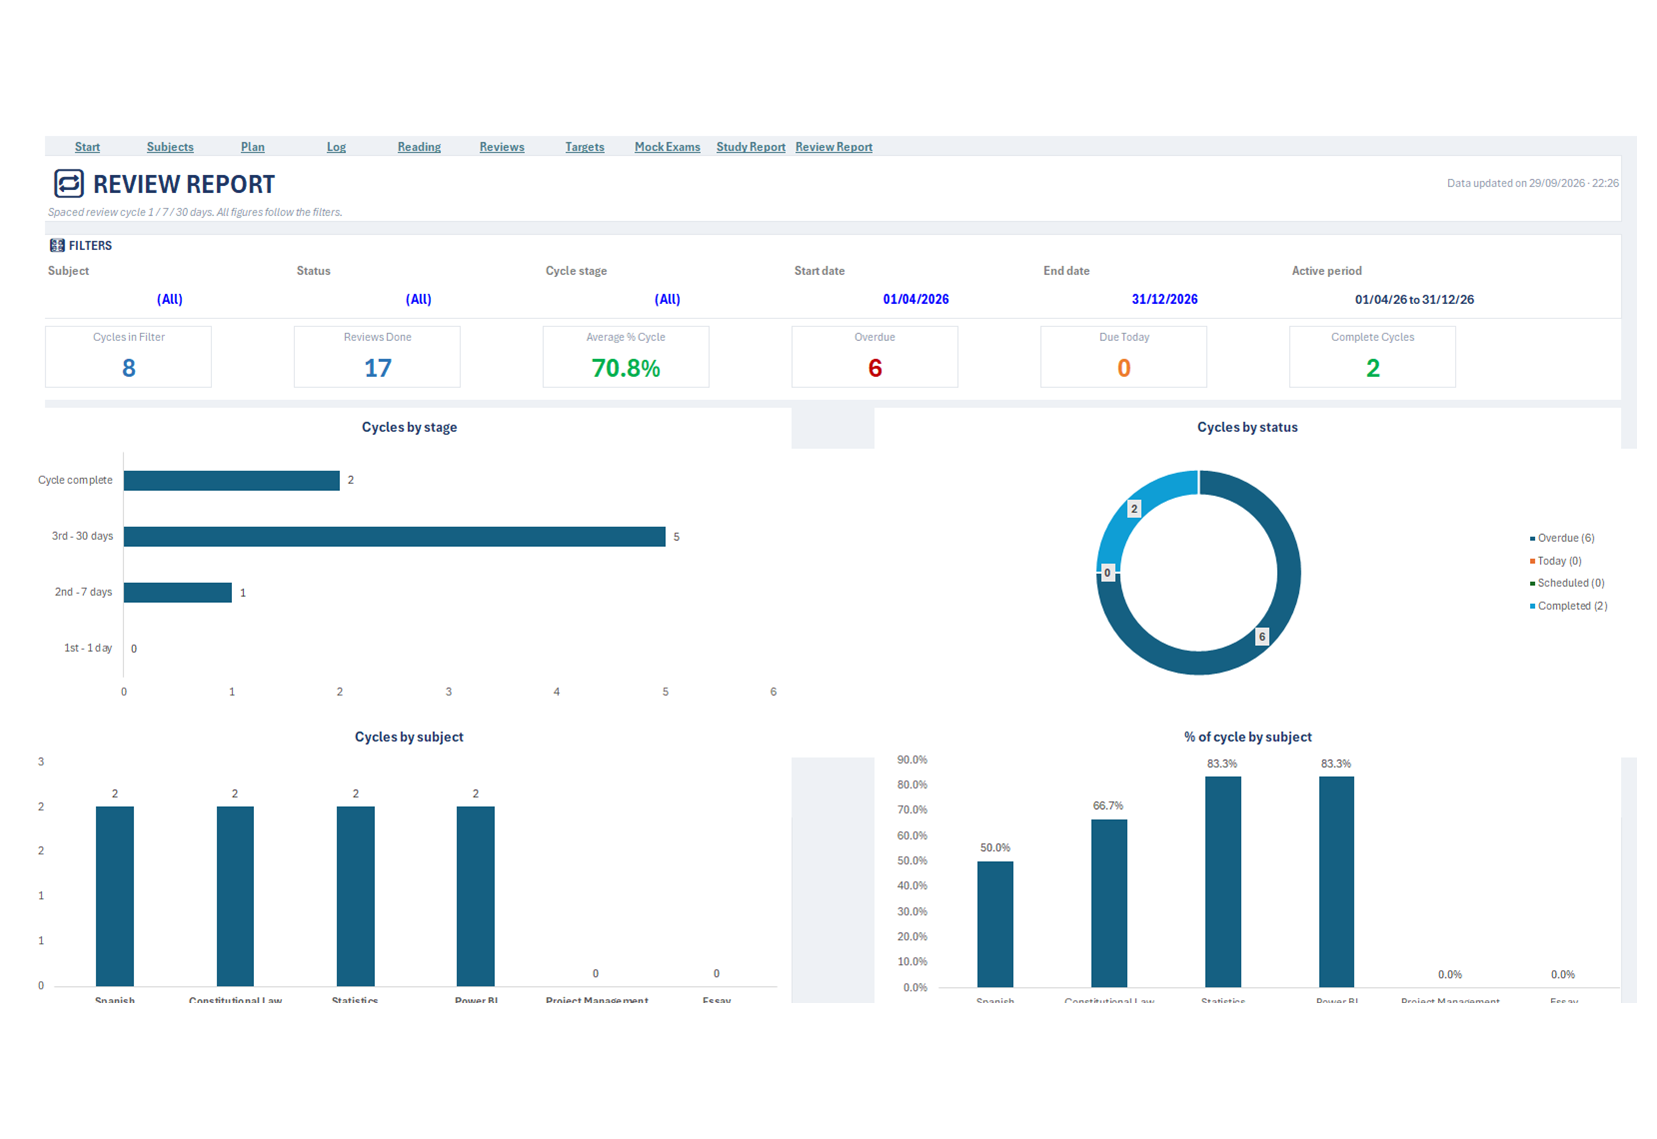
Task: Open the Reading section link
Action: tap(419, 147)
